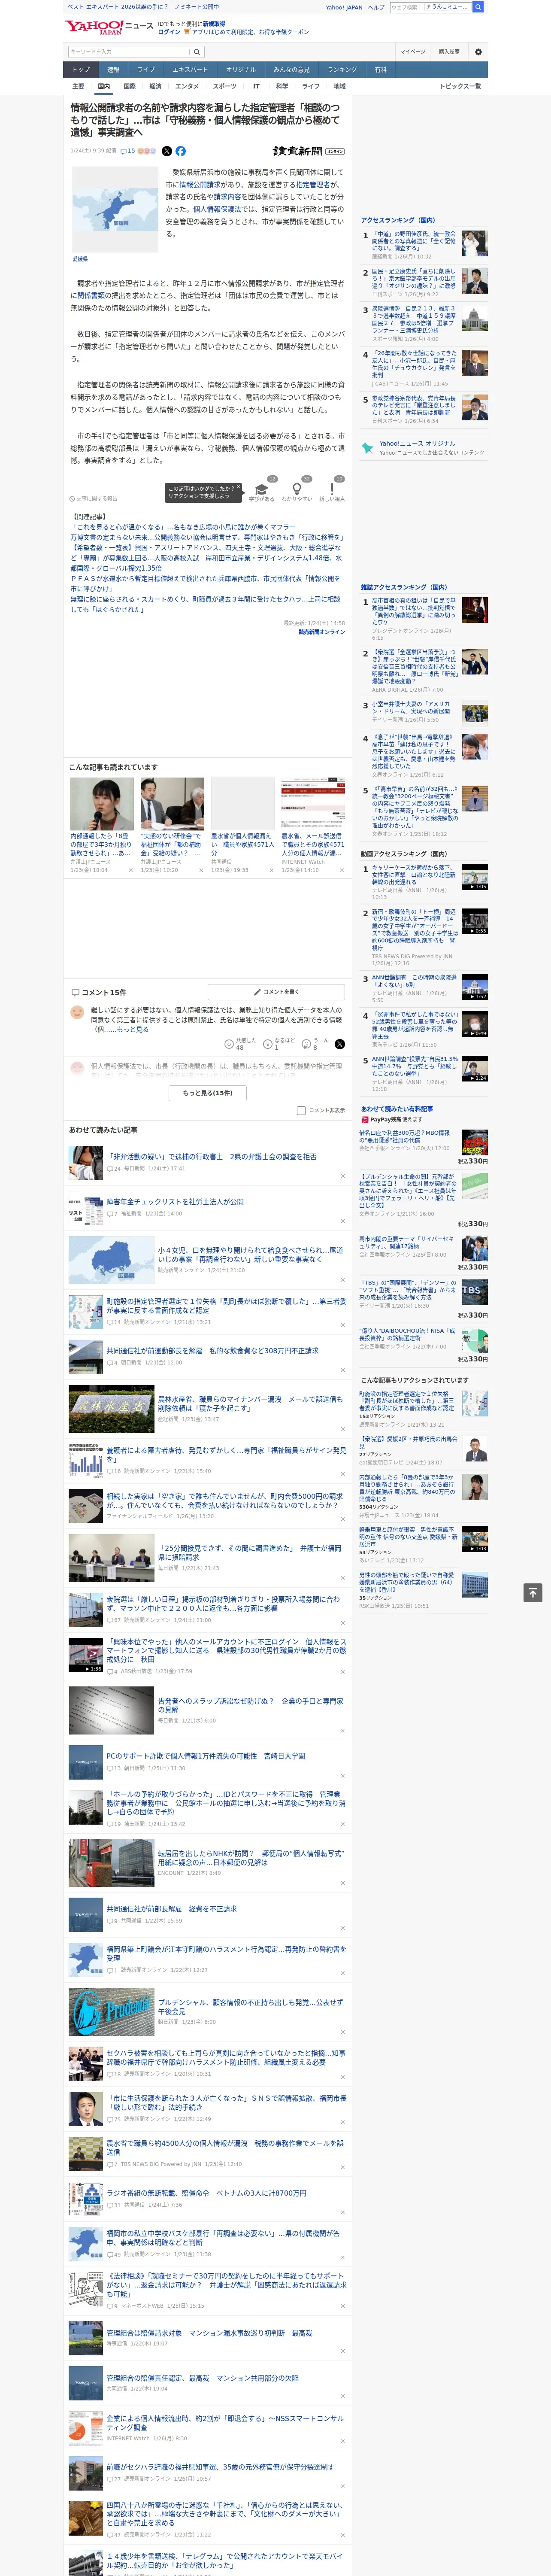
Task: Click マイページ link
Action: tap(413, 51)
